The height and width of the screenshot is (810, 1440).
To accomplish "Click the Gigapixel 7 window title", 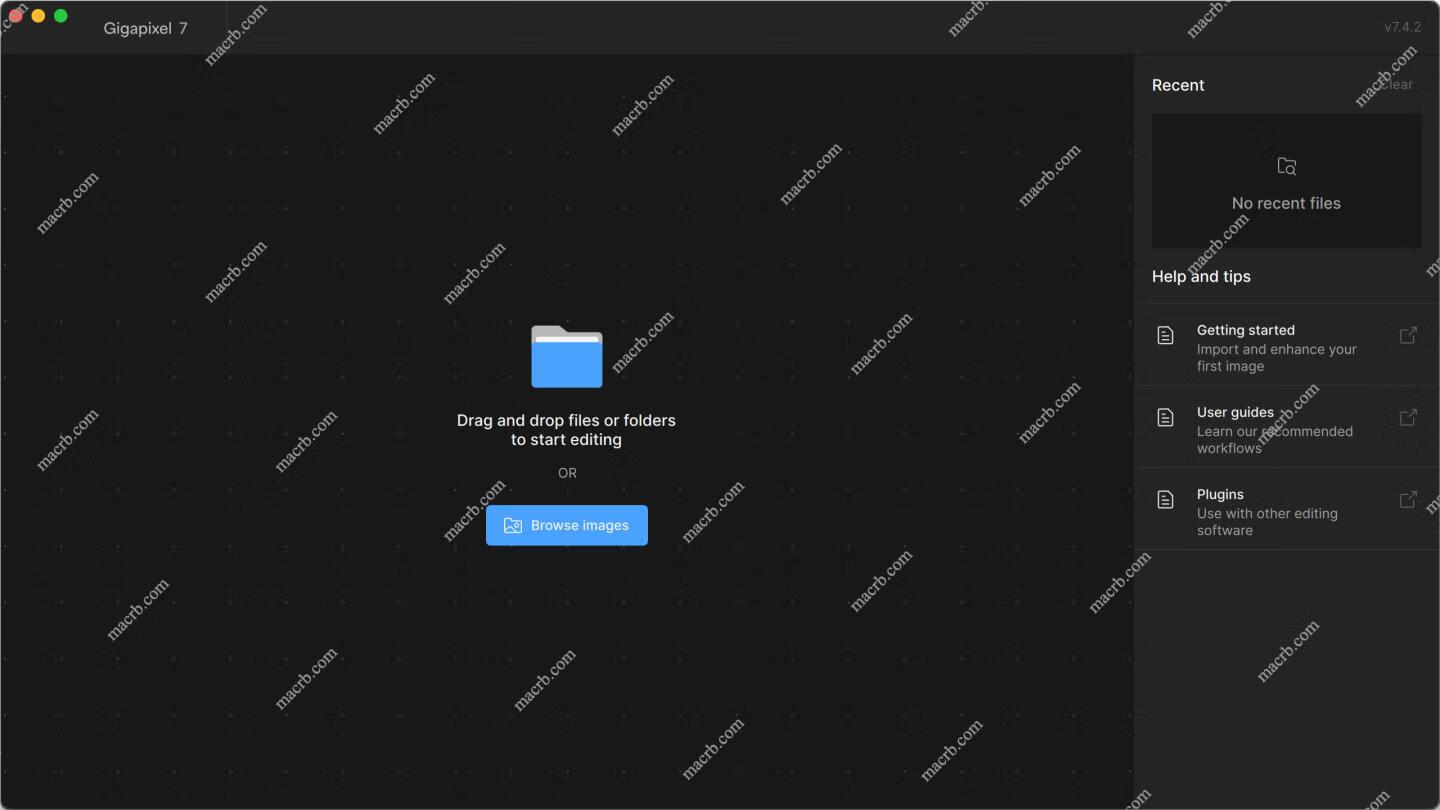I will [146, 28].
